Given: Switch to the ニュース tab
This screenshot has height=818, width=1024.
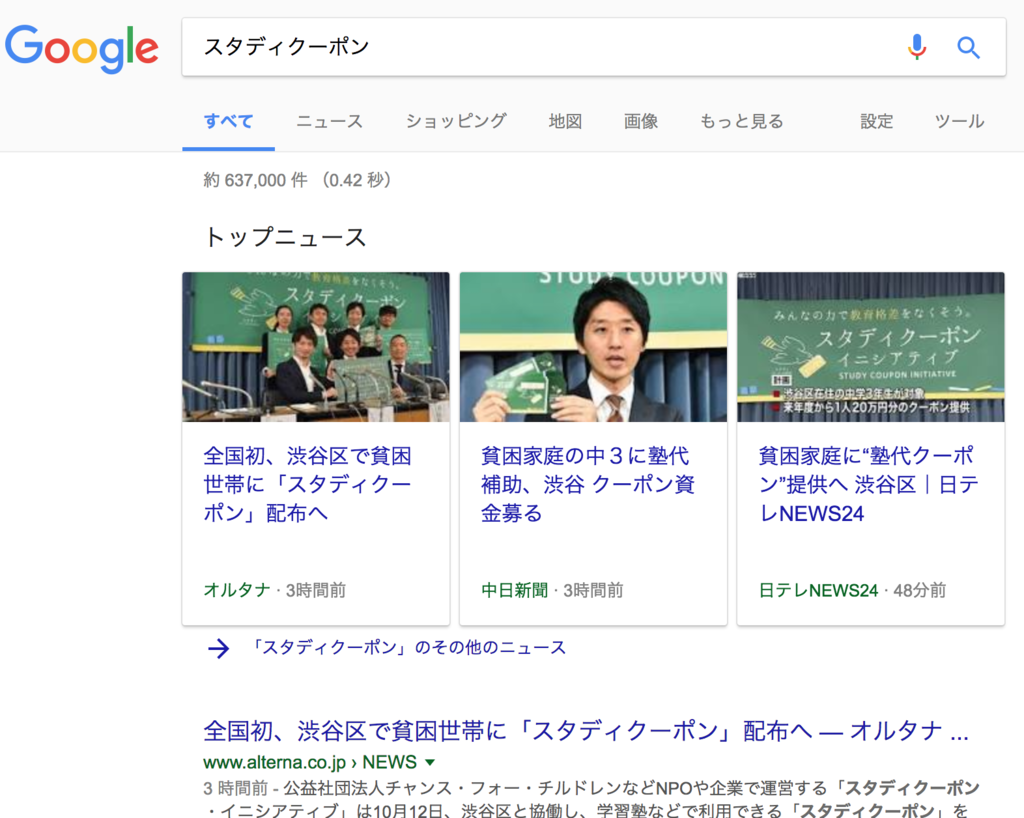Looking at the screenshot, I should pyautogui.click(x=329, y=121).
